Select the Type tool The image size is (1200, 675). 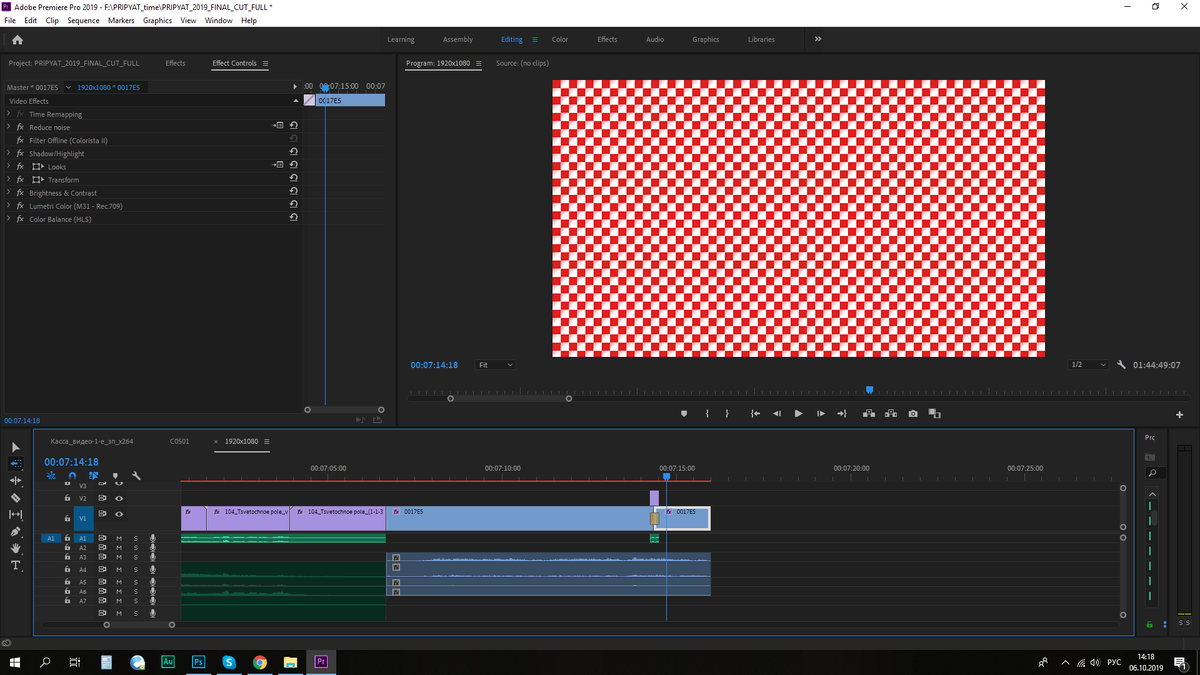(x=15, y=565)
